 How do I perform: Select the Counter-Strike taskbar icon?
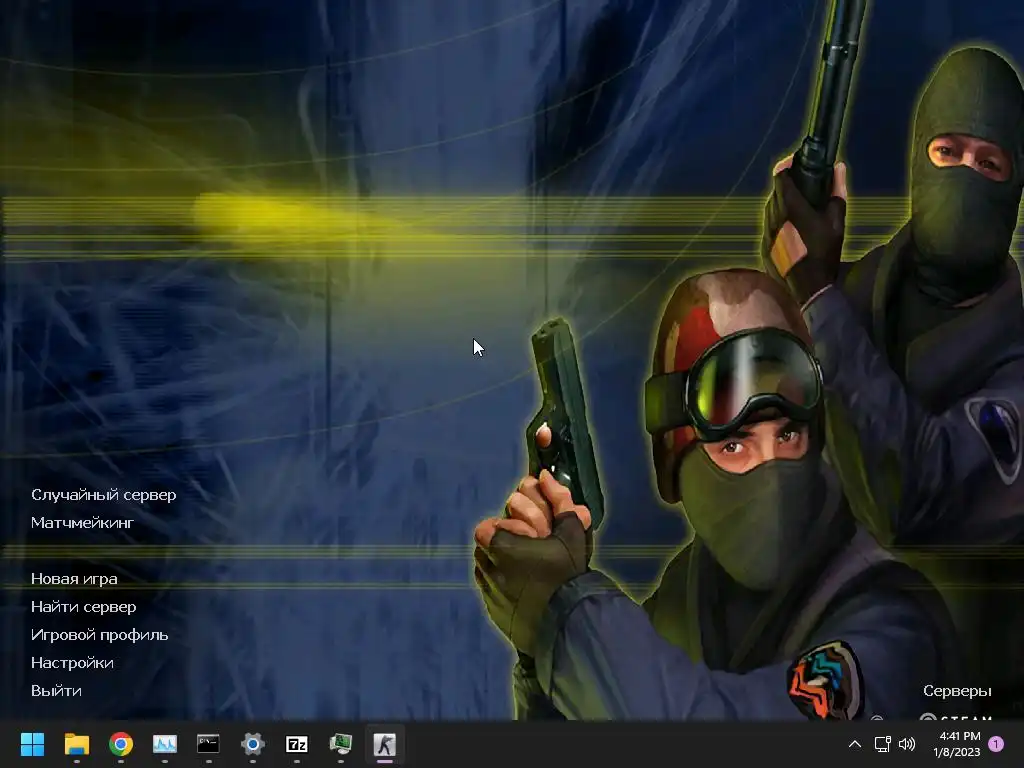385,744
